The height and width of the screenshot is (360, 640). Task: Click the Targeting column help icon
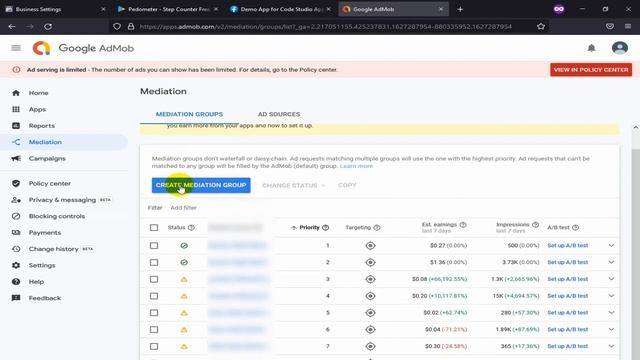[377, 228]
